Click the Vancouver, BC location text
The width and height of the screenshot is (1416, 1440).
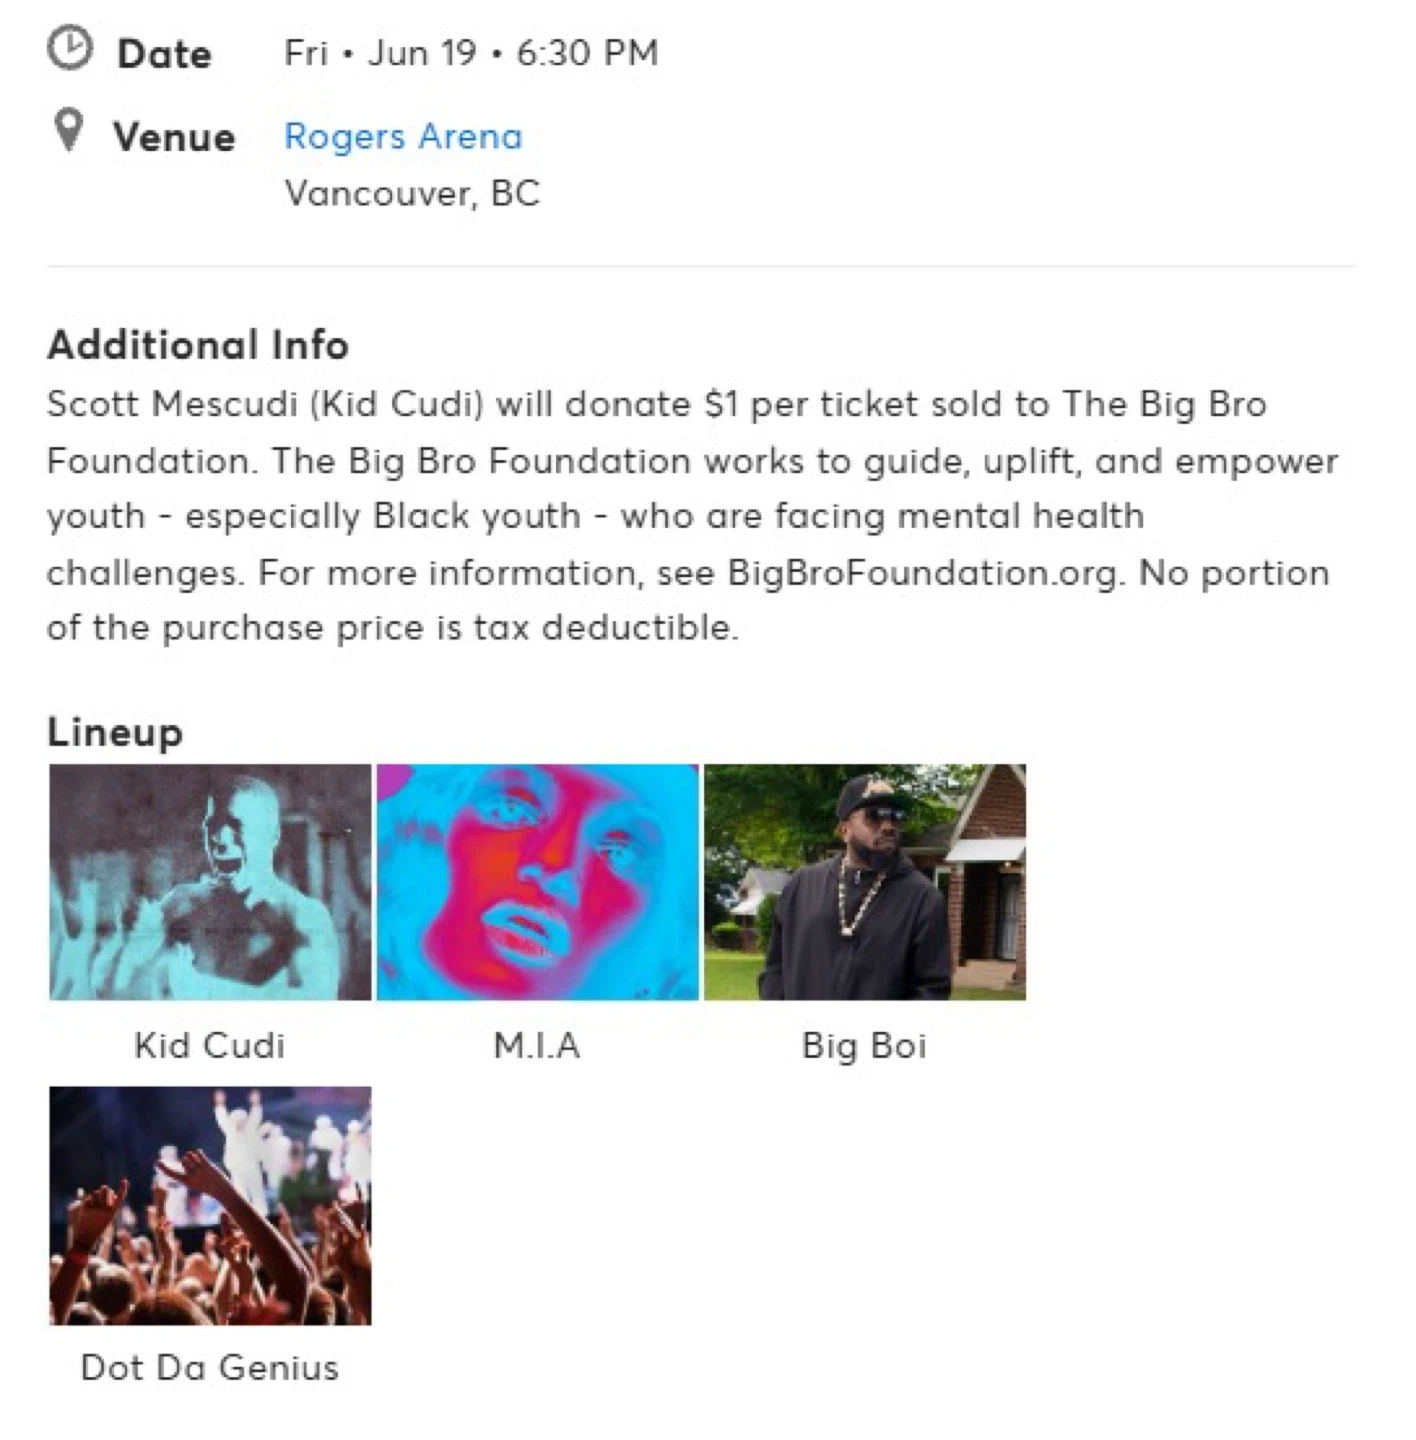[x=412, y=193]
